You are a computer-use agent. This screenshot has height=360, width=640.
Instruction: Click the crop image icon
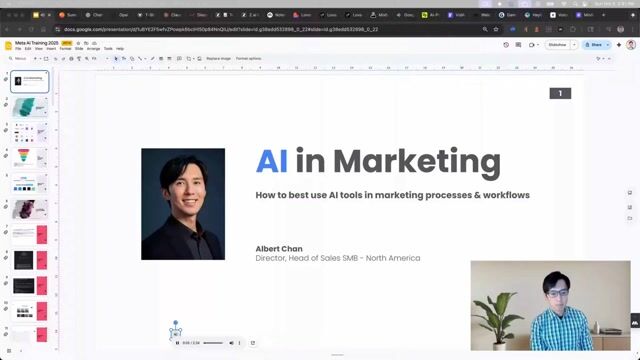[189, 59]
